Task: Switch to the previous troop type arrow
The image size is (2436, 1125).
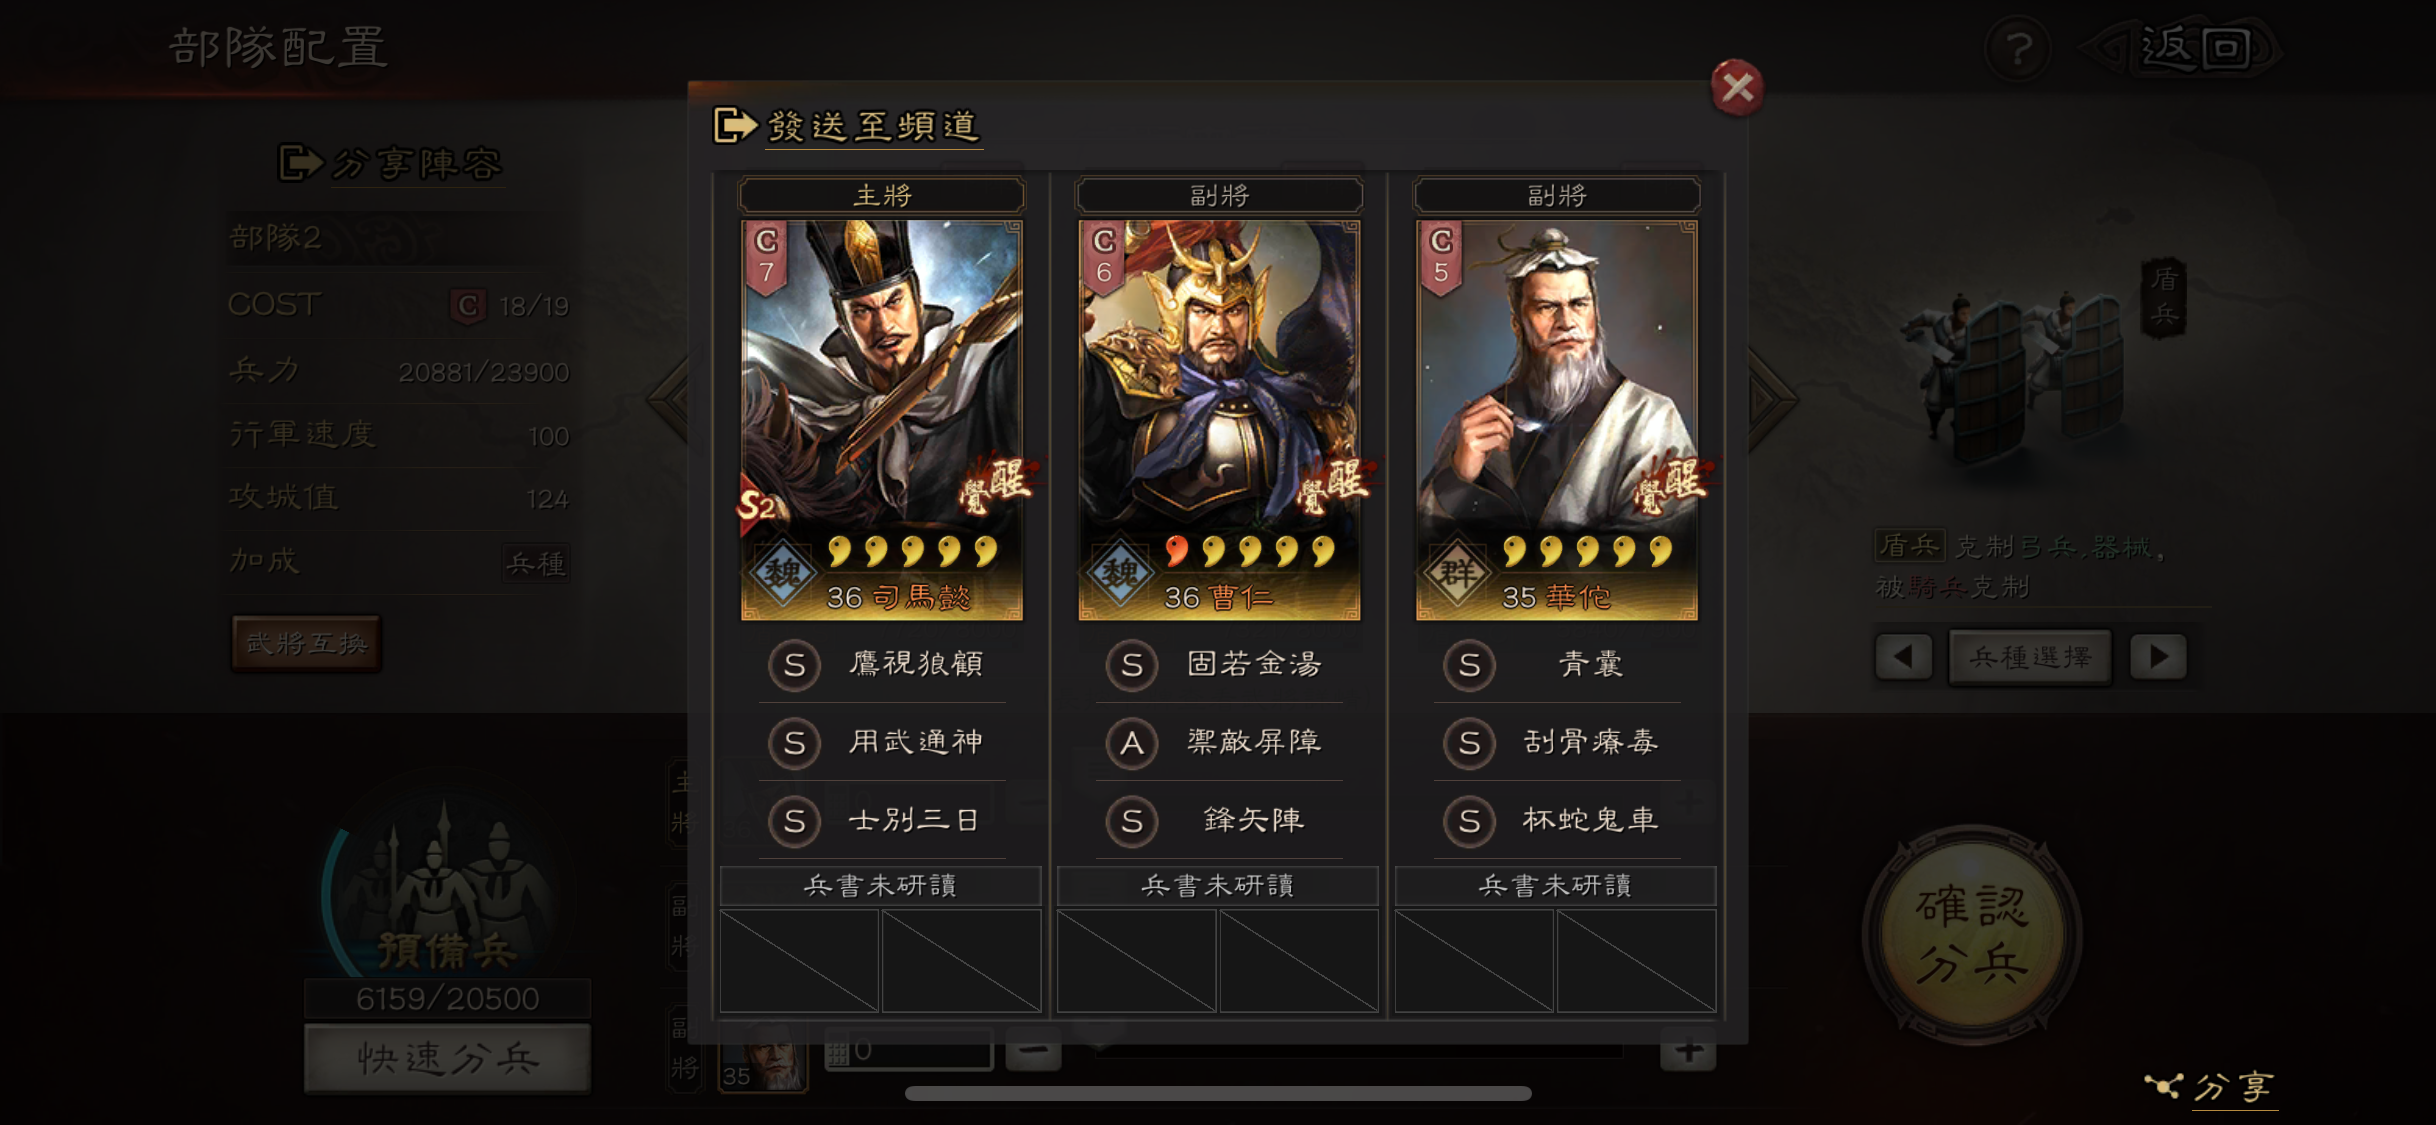Action: click(1903, 657)
